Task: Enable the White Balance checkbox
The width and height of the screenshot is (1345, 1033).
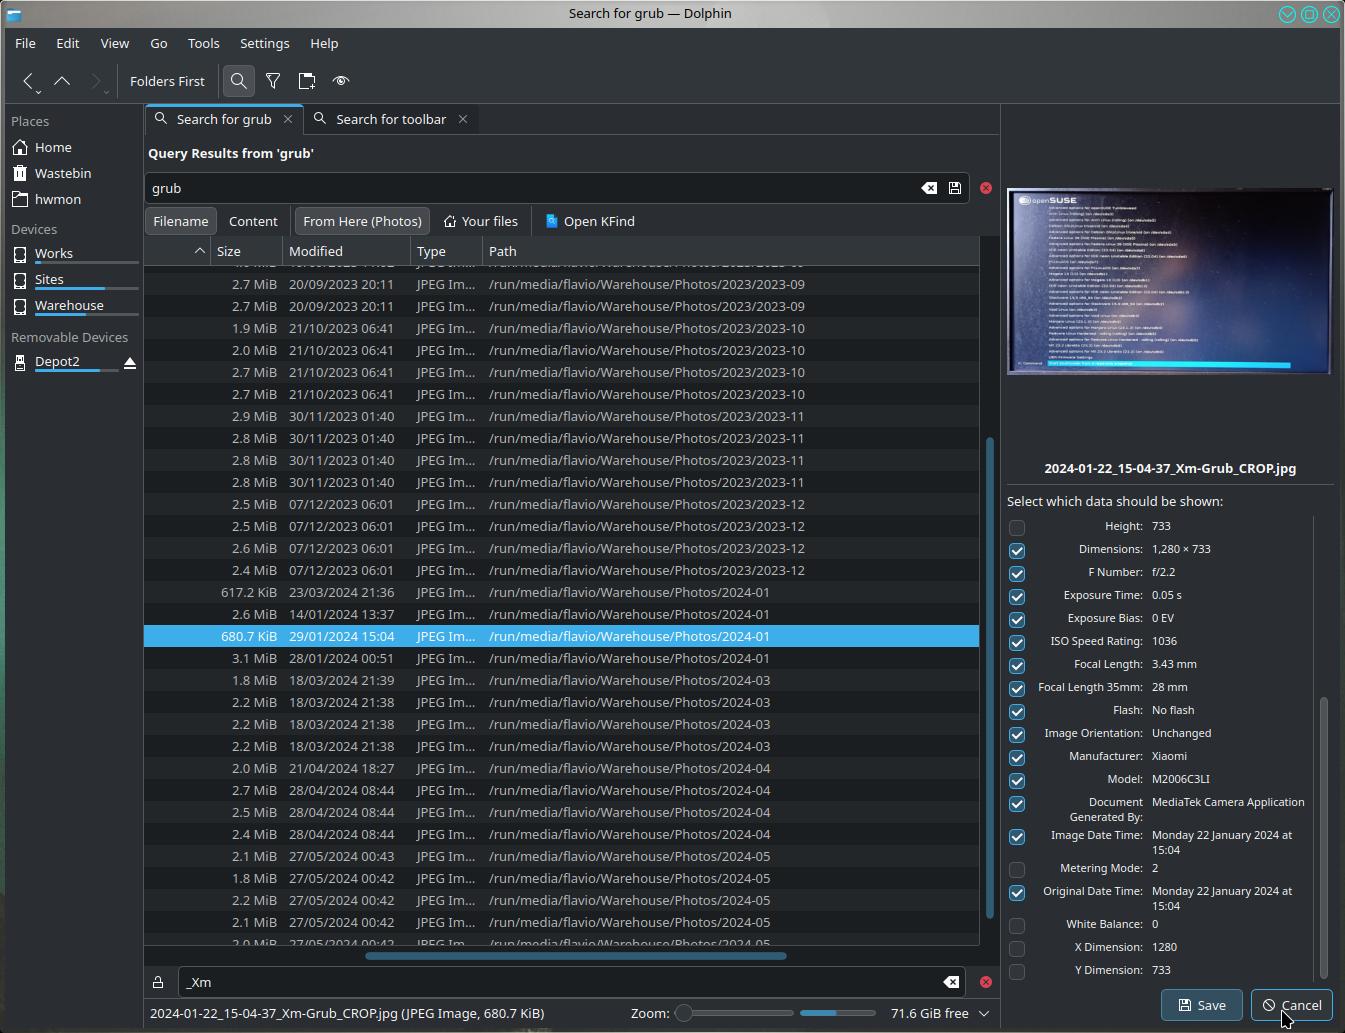Action: pos(1017,925)
